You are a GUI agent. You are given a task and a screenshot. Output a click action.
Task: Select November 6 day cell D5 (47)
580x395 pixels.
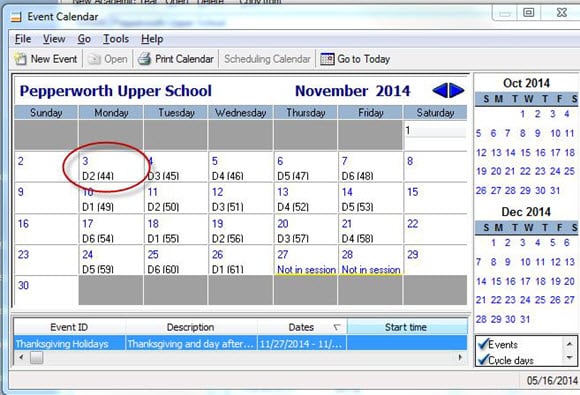tap(306, 167)
